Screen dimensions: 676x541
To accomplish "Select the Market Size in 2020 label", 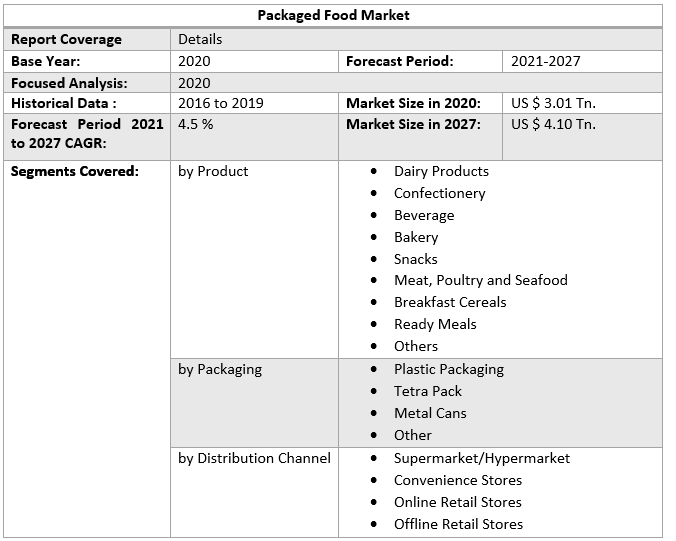I will 413,103.
